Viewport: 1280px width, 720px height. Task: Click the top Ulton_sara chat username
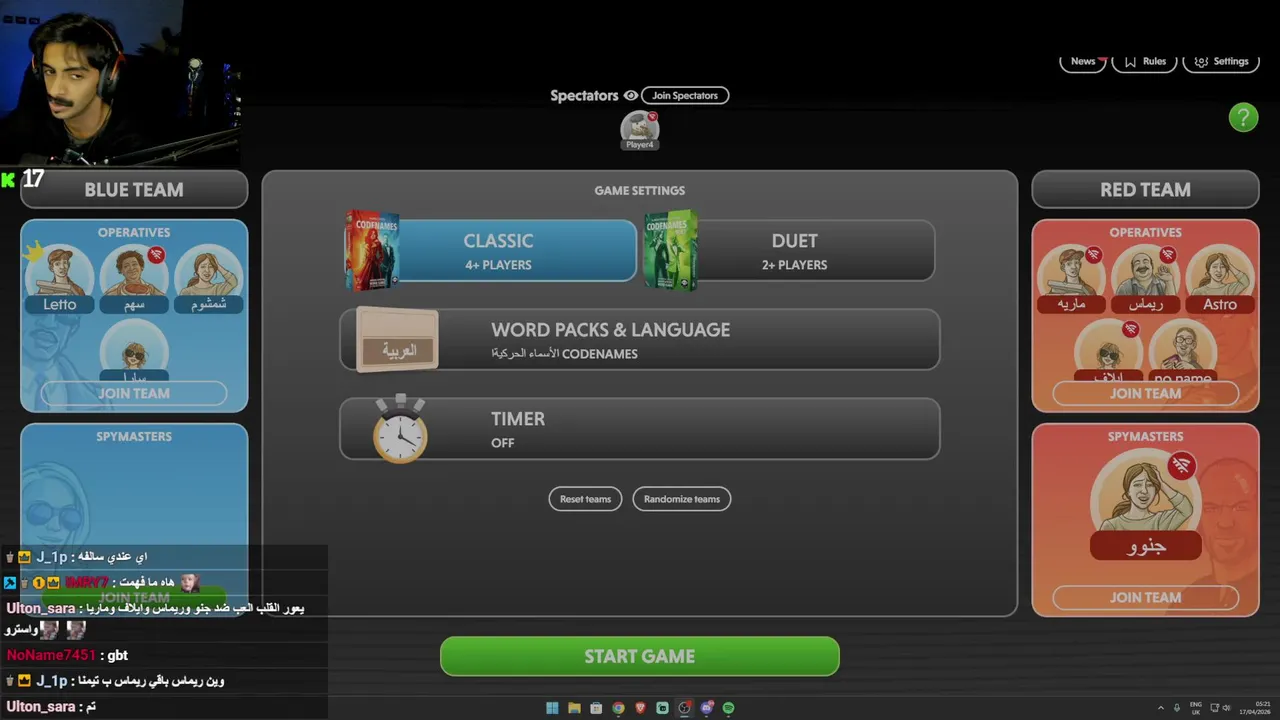coord(41,608)
